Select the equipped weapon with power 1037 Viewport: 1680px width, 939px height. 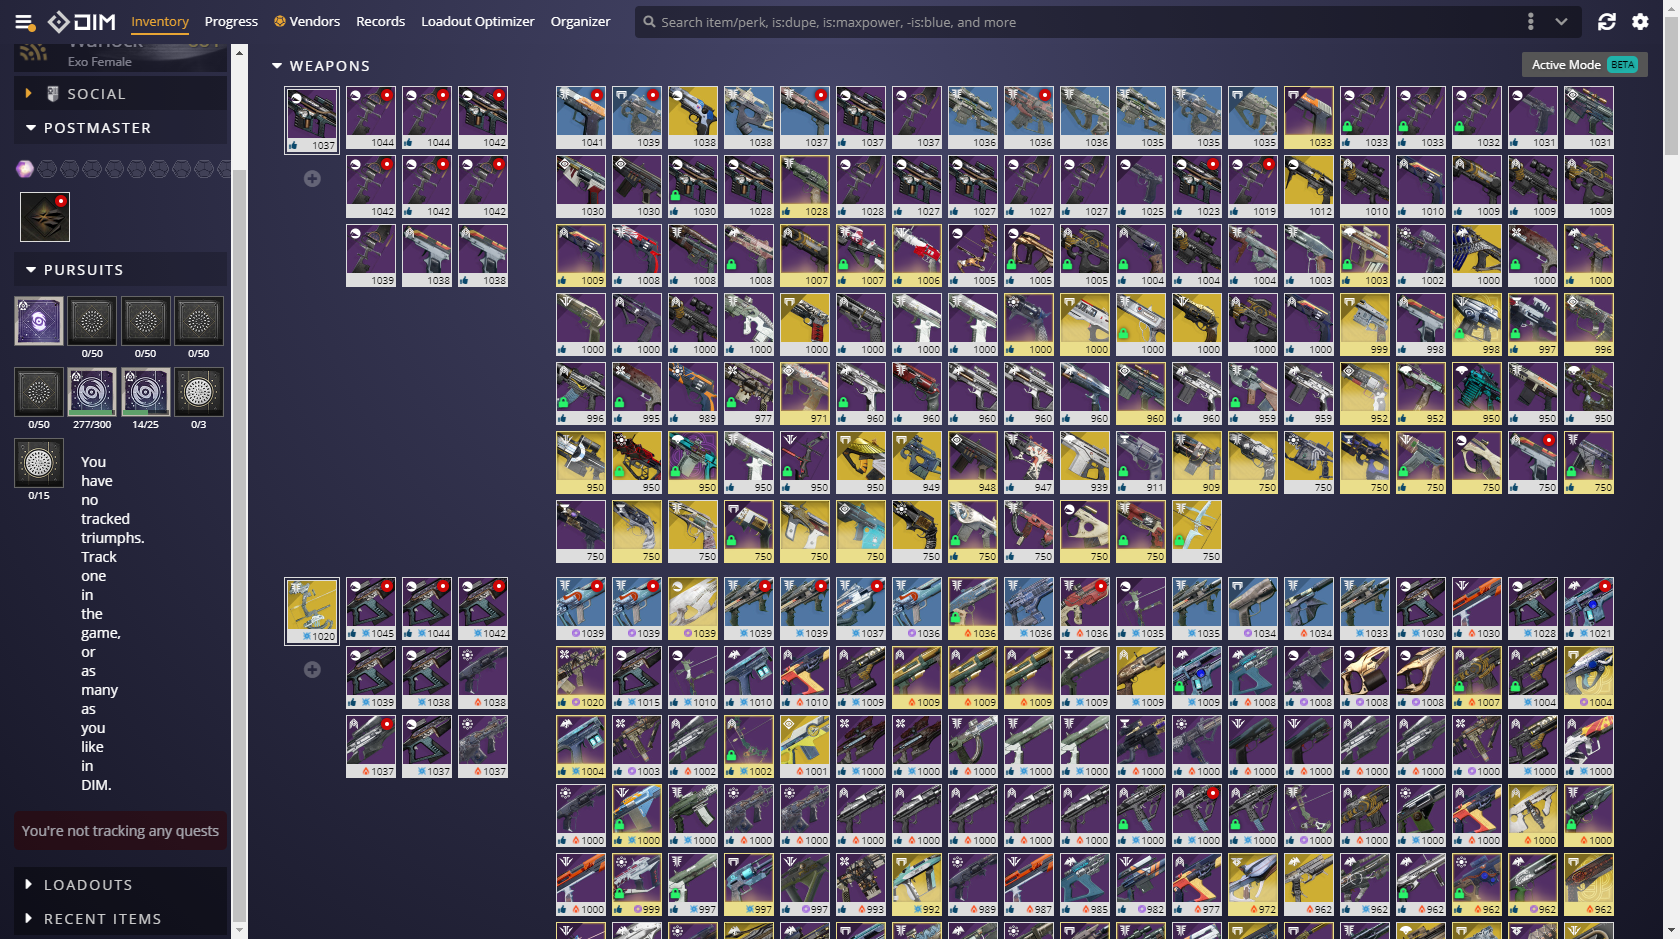pos(312,120)
